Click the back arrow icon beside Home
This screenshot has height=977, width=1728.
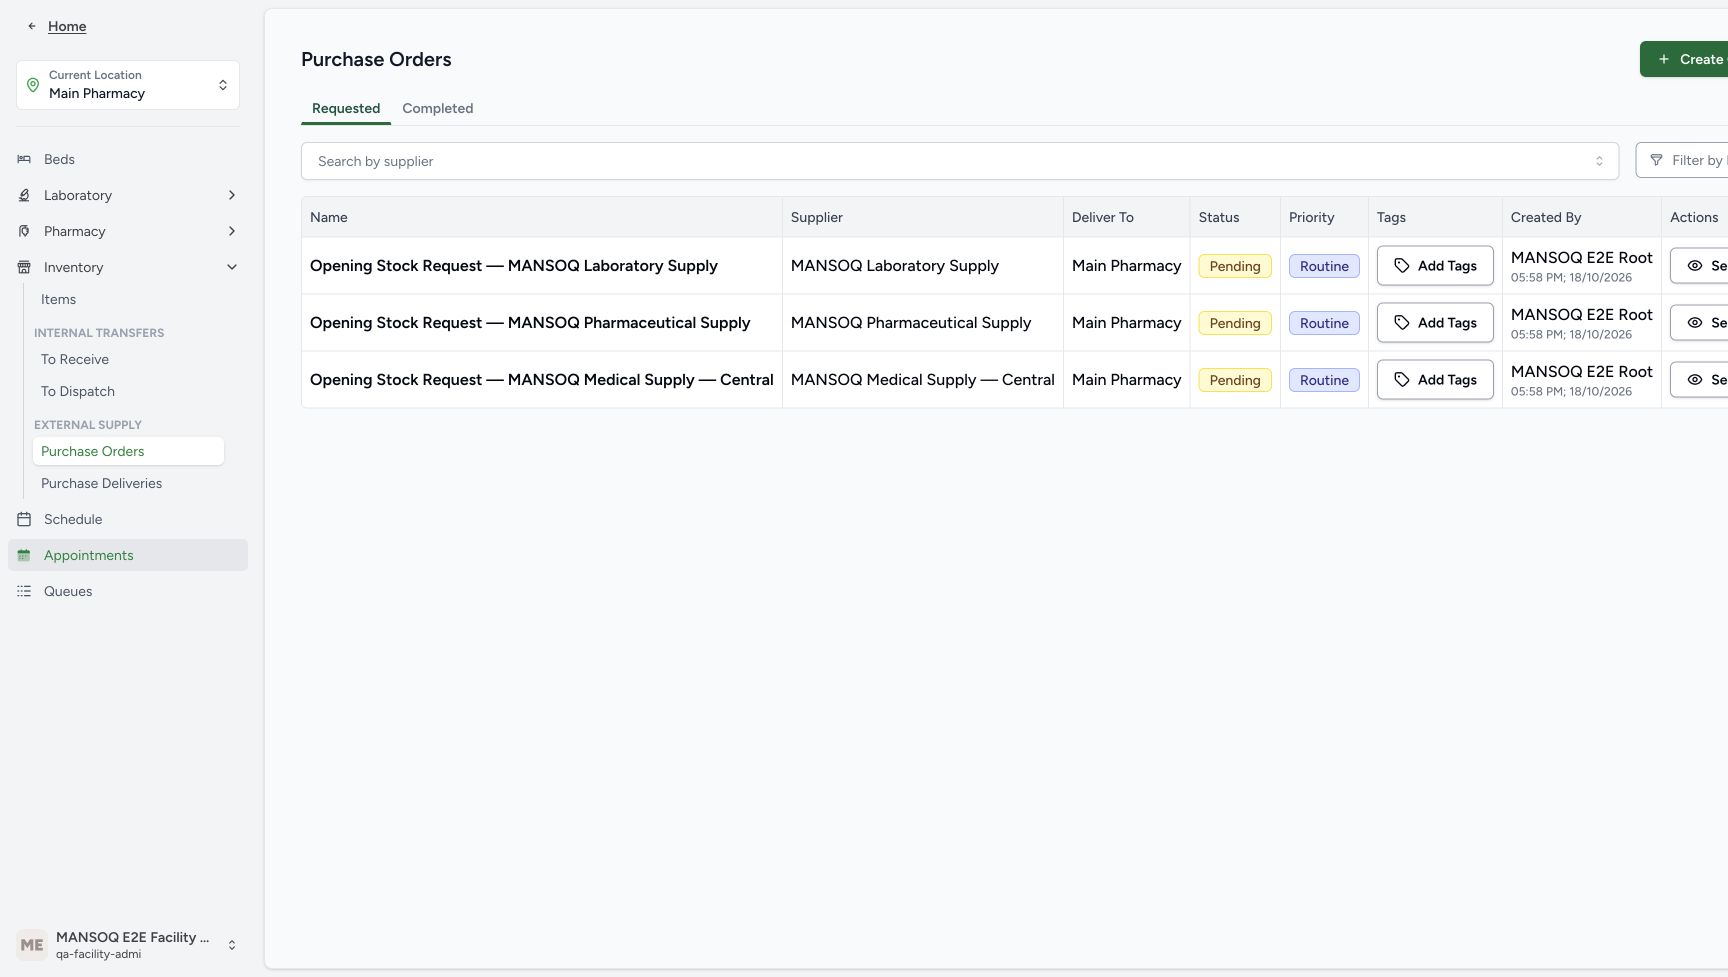[x=32, y=27]
